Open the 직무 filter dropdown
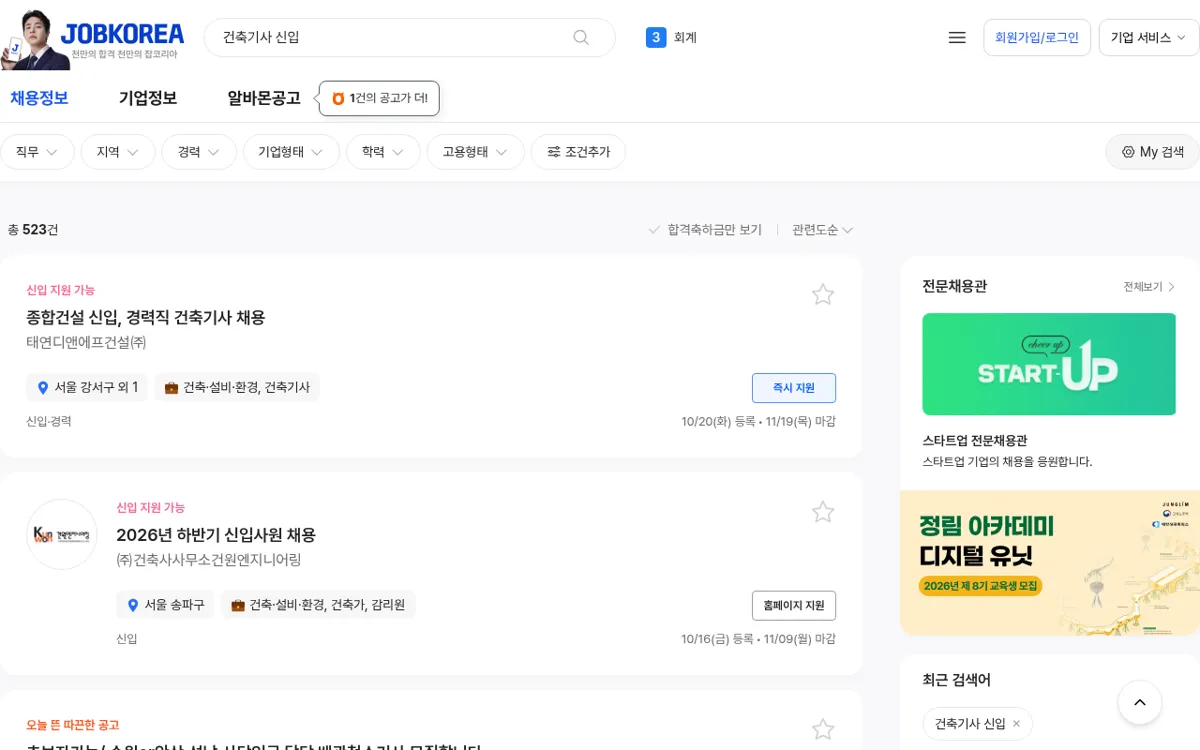This screenshot has height=750, width=1200. click(x=37, y=152)
